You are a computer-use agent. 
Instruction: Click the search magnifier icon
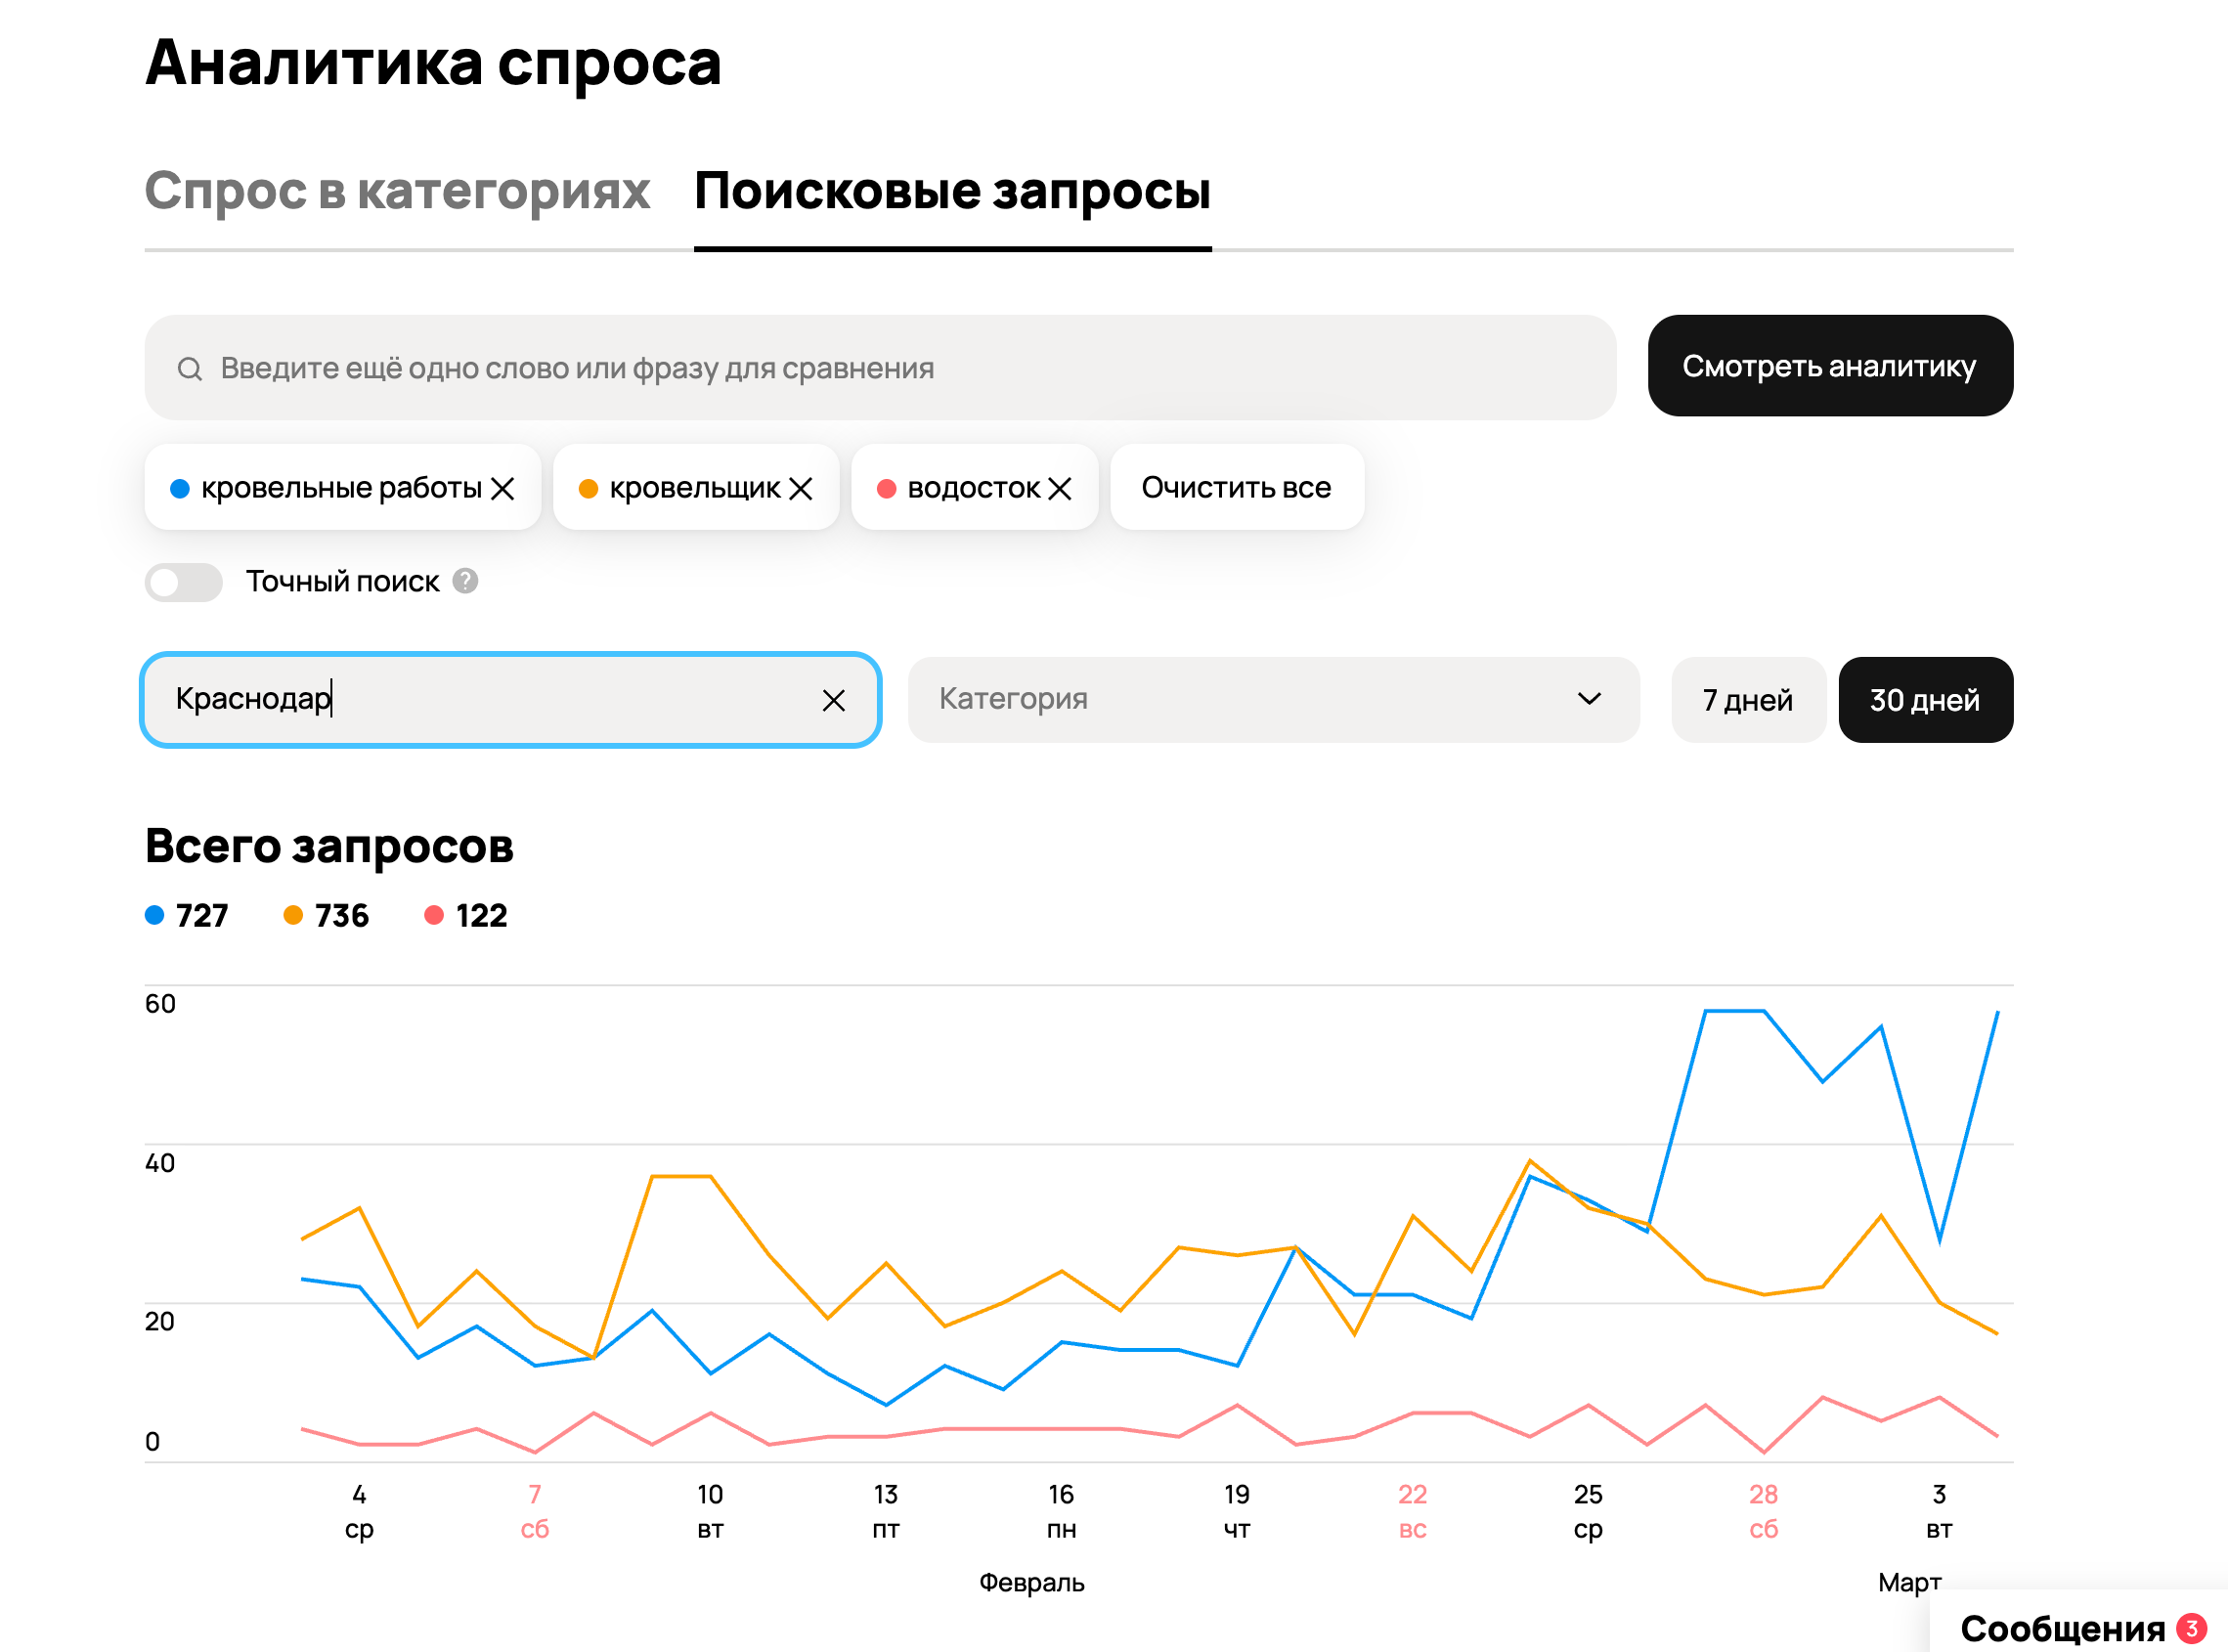[x=189, y=369]
